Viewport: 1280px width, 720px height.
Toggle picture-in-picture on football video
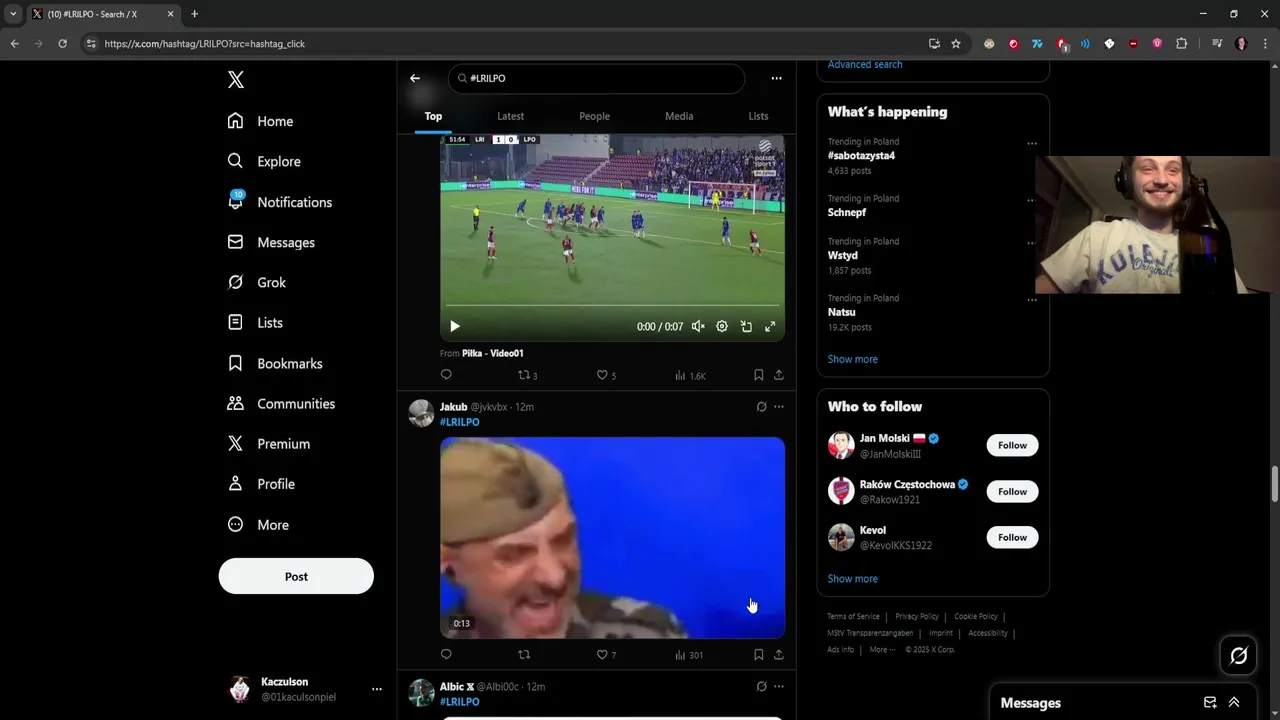click(x=746, y=326)
